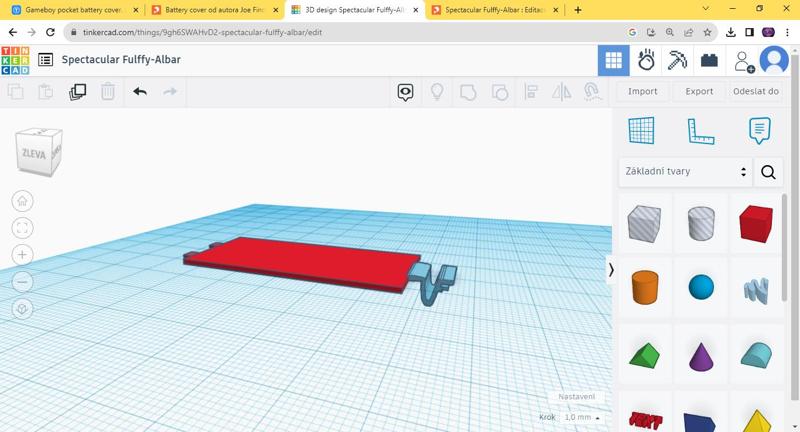The width and height of the screenshot is (800, 432).
Task: Switch to Spectacular Fulffy-Albar Editace tab
Action: click(496, 10)
